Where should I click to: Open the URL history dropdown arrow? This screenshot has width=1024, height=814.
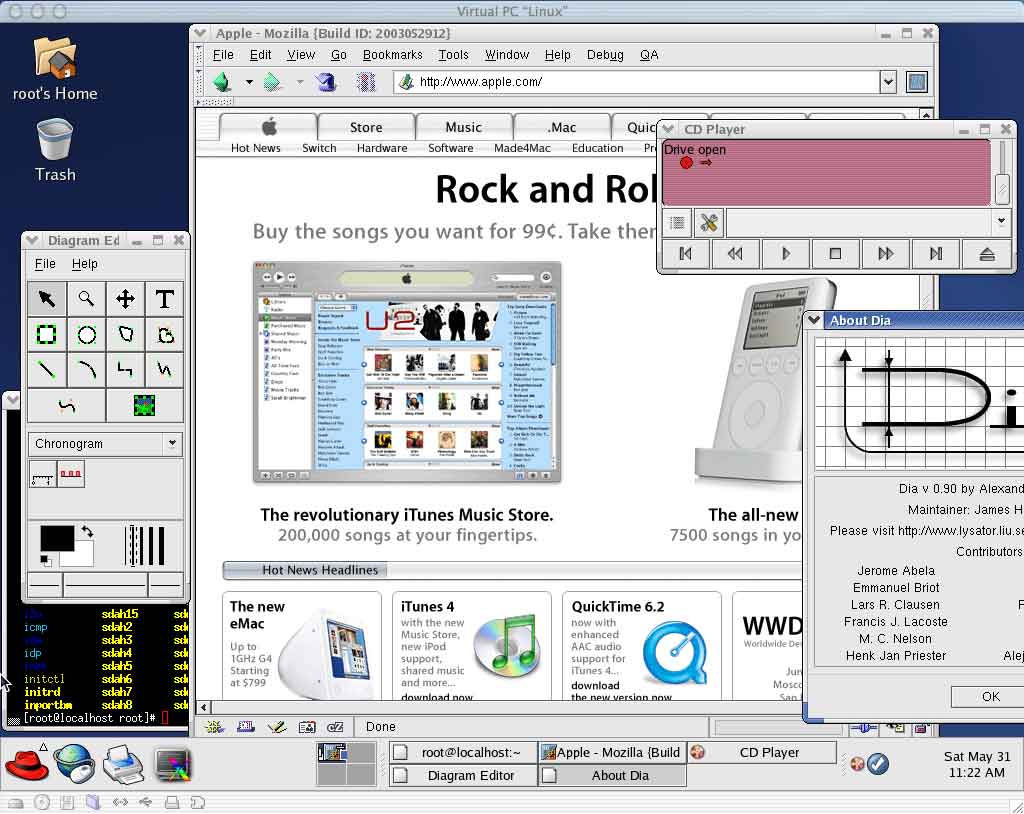[x=887, y=82]
